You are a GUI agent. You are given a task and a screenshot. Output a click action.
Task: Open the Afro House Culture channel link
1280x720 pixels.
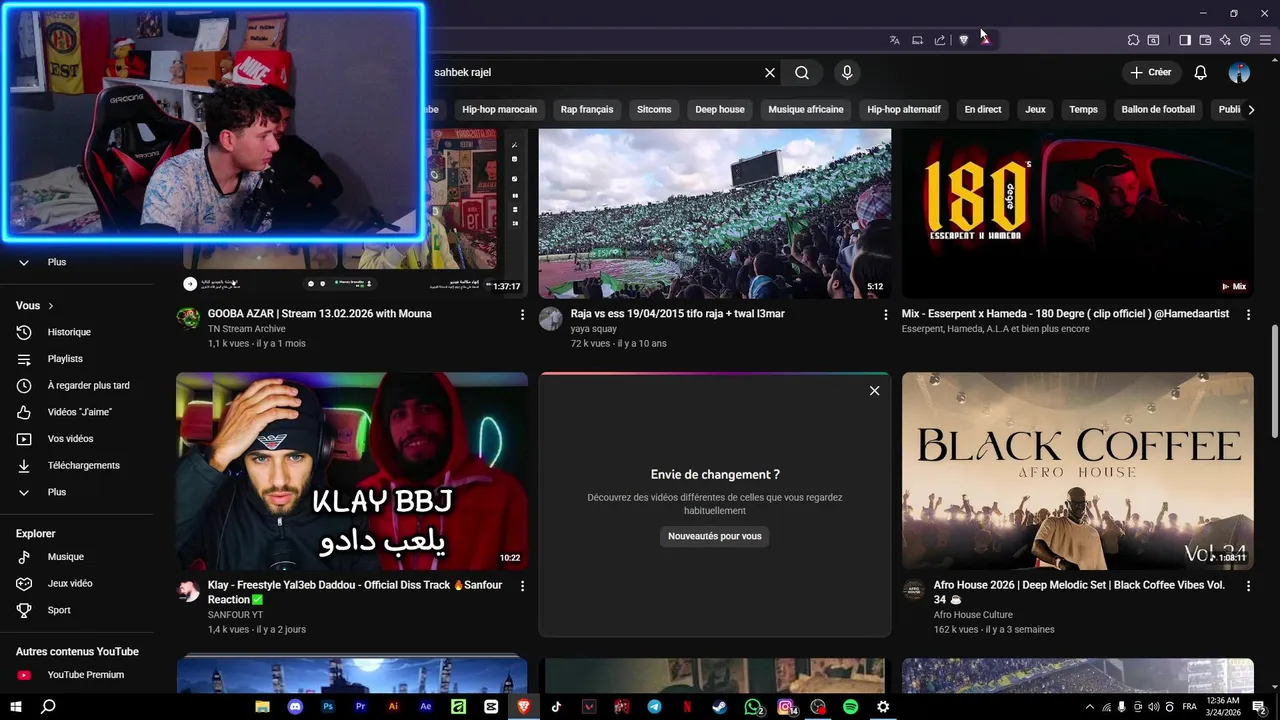coord(973,615)
